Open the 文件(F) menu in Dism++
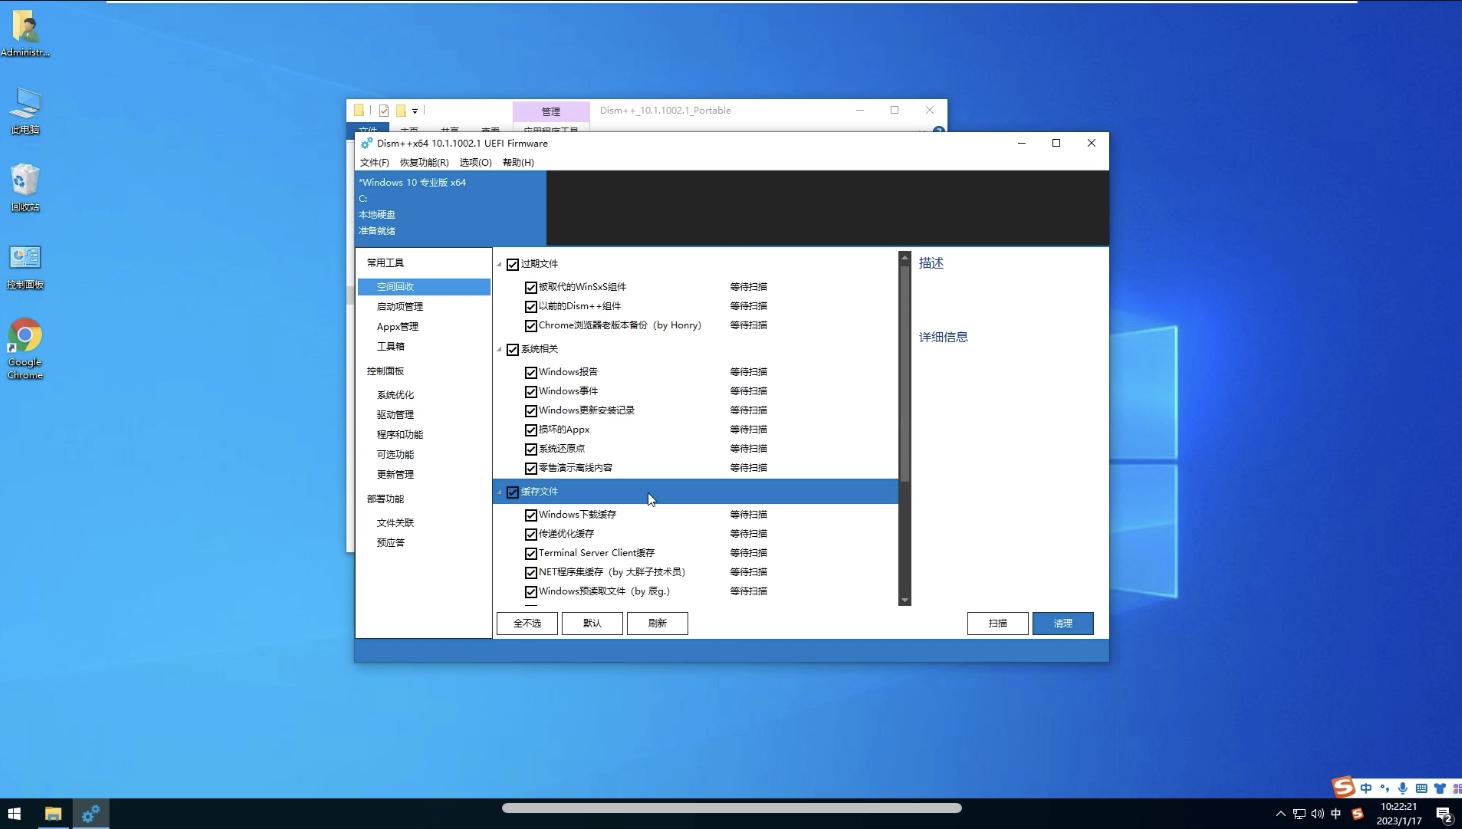The width and height of the screenshot is (1462, 829). (x=374, y=162)
